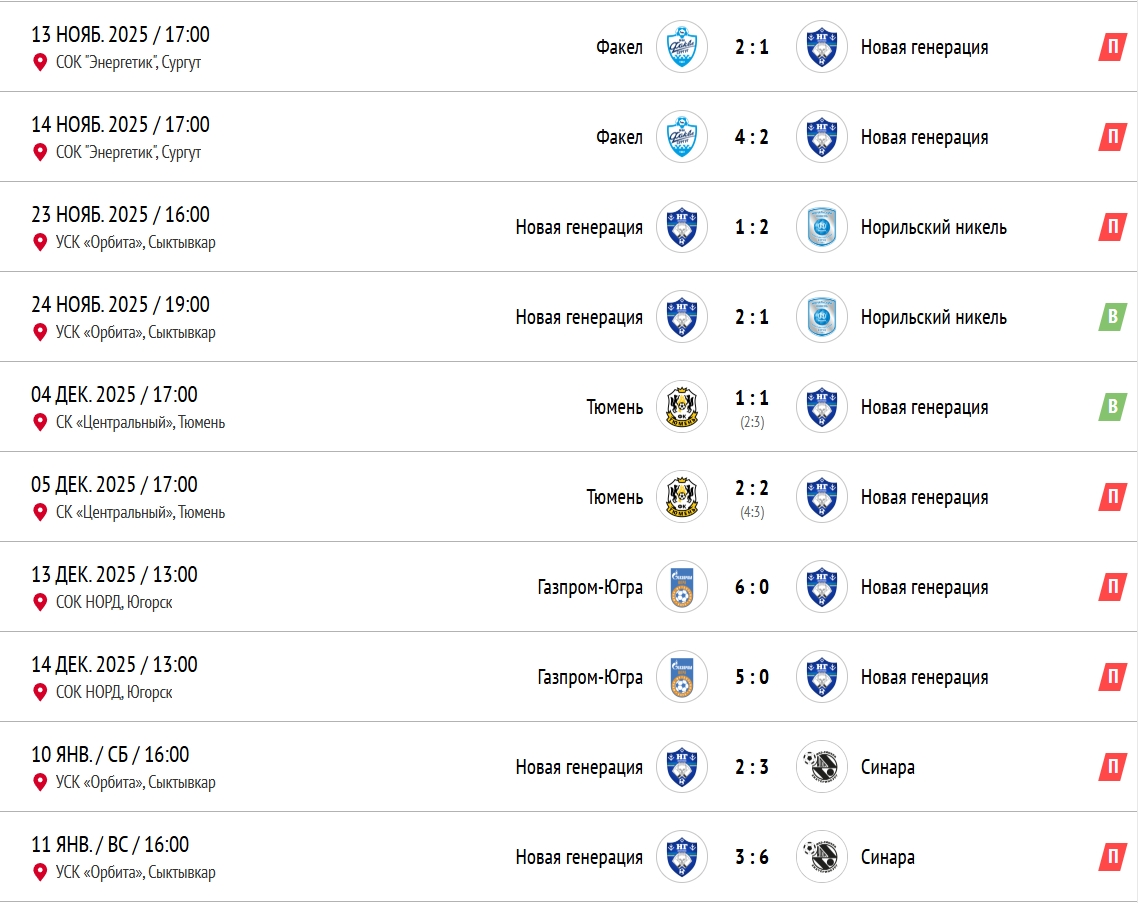Click Норильский никель name in 24 November match
1138x903 pixels.
pos(933,317)
